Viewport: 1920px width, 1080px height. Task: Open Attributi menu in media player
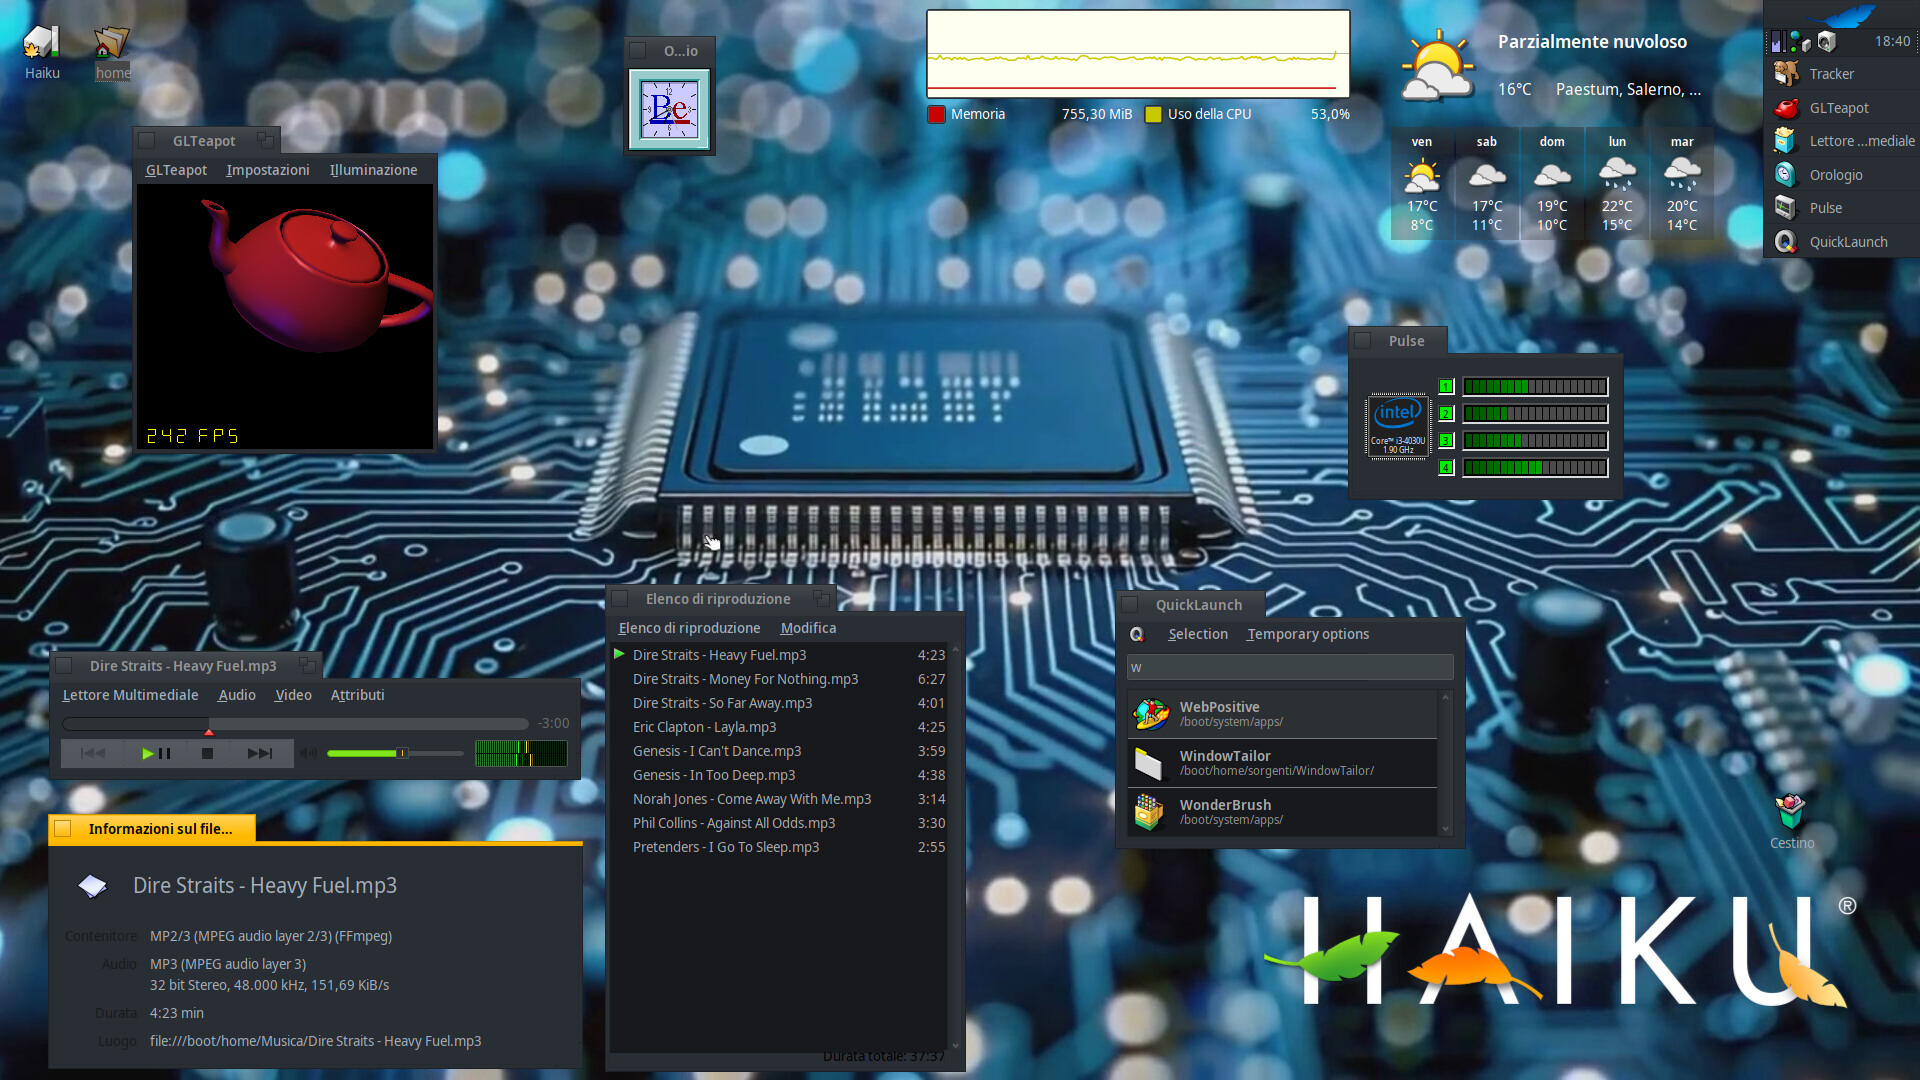click(357, 695)
